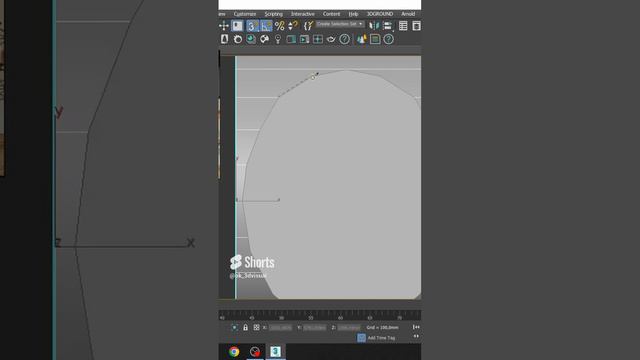Viewport: 640px width, 360px height.
Task: Click Add Time Tag
Action: pyautogui.click(x=381, y=338)
